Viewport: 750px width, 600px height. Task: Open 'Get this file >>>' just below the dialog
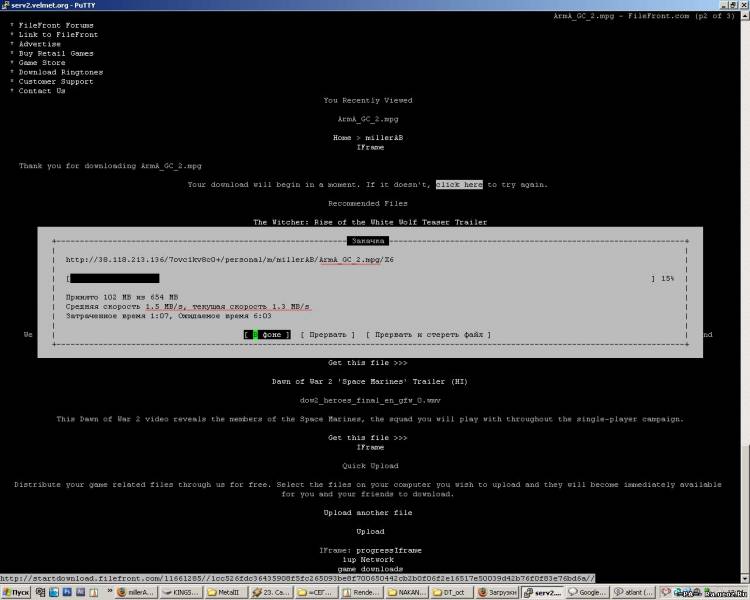coord(368,363)
